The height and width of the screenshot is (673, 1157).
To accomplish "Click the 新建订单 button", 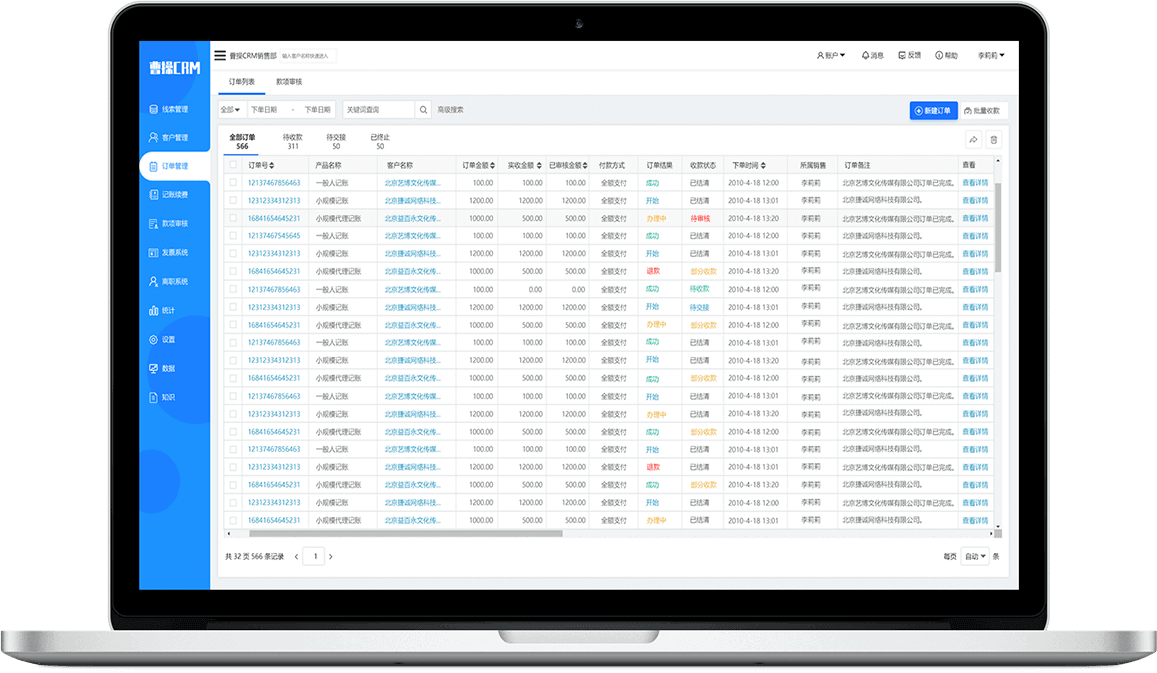I will [933, 111].
